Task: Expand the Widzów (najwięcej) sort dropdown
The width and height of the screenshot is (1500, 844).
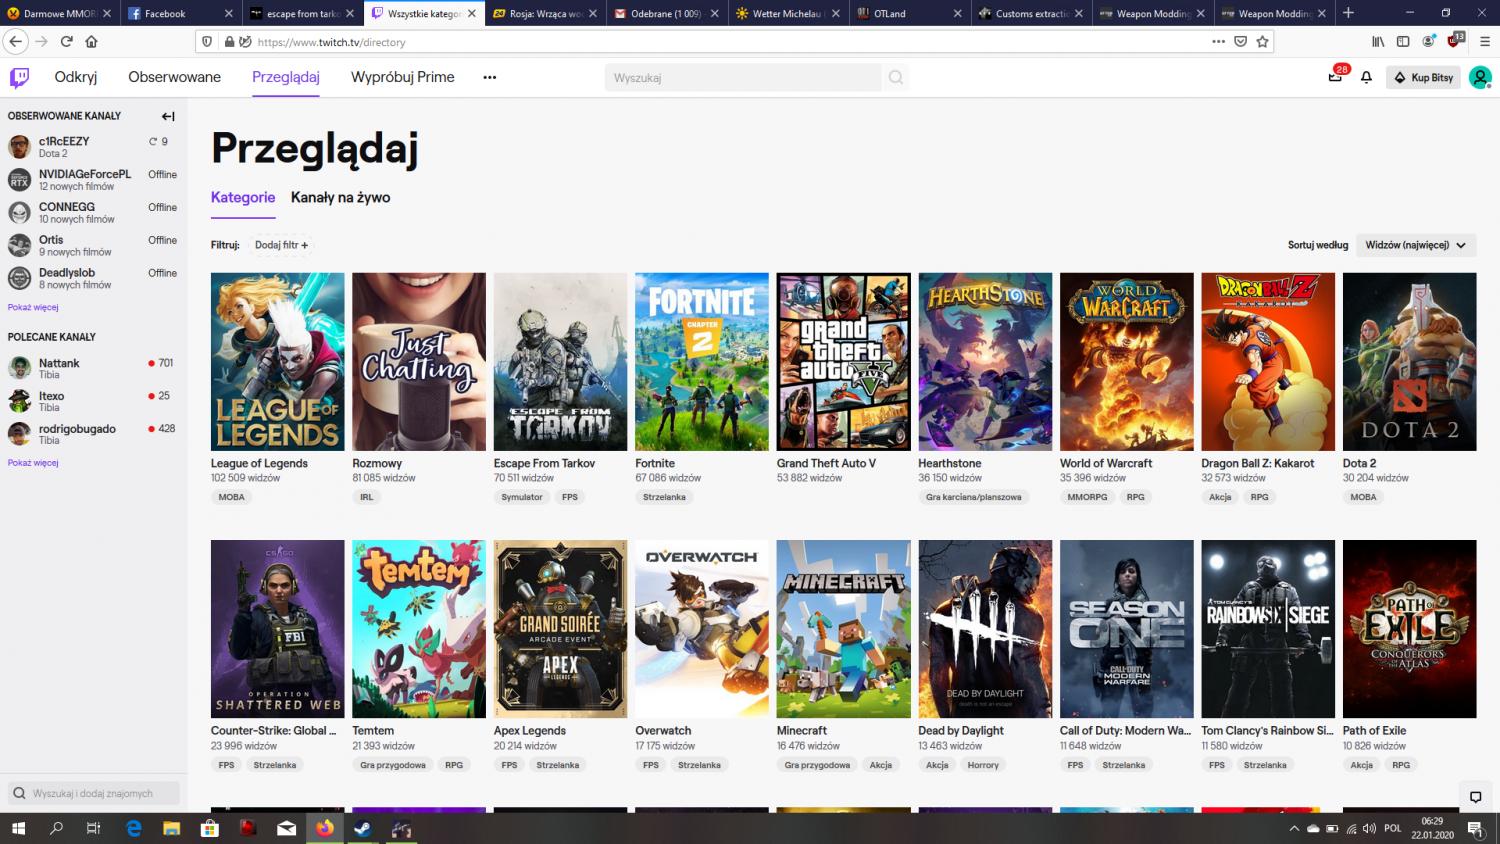Action: pyautogui.click(x=1415, y=245)
